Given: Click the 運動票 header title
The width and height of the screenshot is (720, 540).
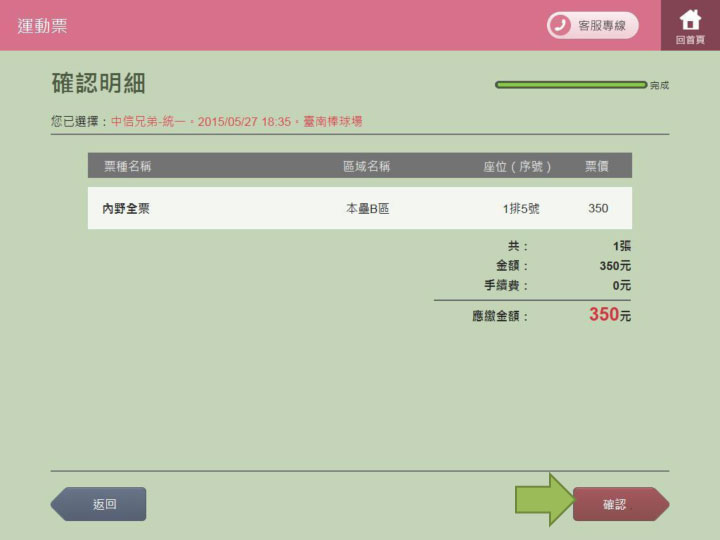Looking at the screenshot, I should pyautogui.click(x=42, y=26).
